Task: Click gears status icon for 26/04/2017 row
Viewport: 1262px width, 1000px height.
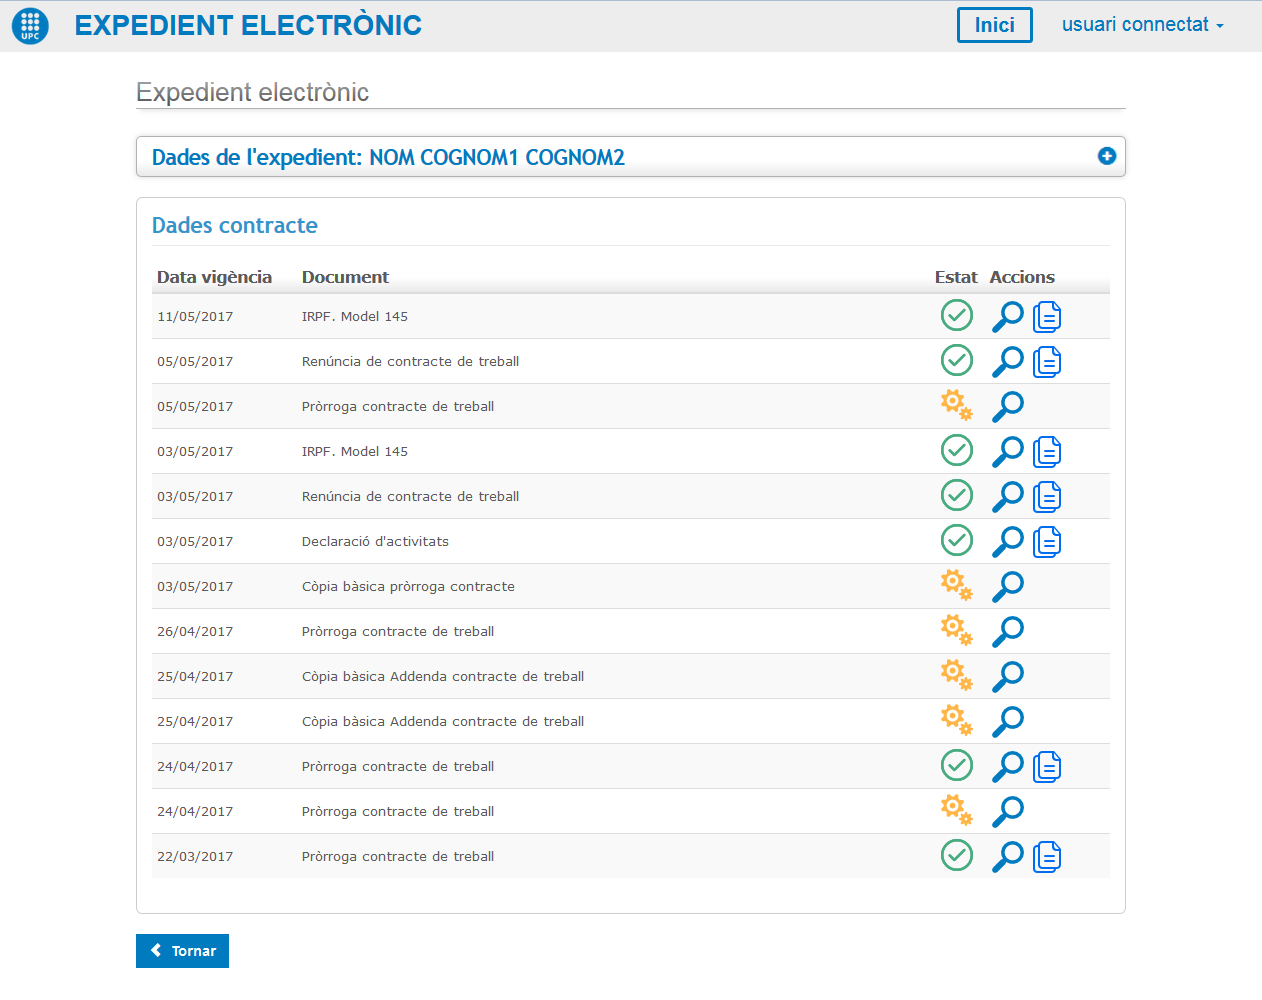Action: 956,630
